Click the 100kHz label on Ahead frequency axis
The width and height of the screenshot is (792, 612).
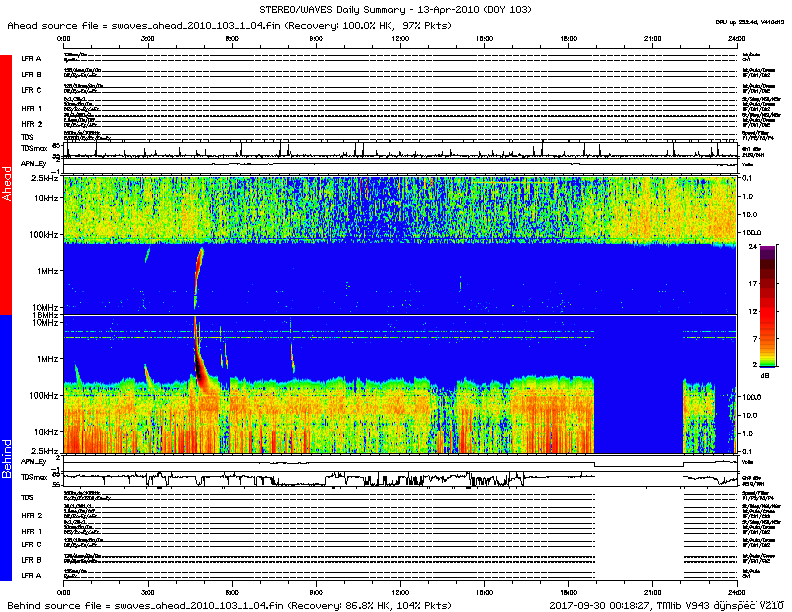(42, 233)
